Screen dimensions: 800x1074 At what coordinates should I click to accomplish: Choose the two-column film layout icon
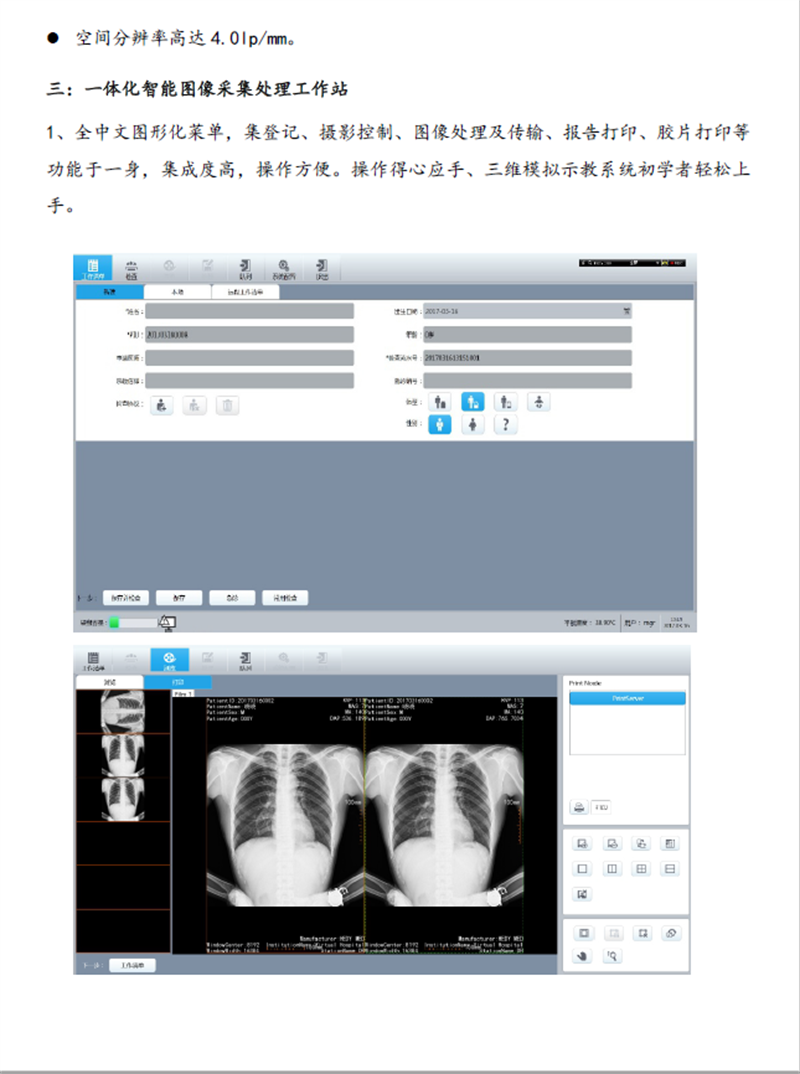613,868
